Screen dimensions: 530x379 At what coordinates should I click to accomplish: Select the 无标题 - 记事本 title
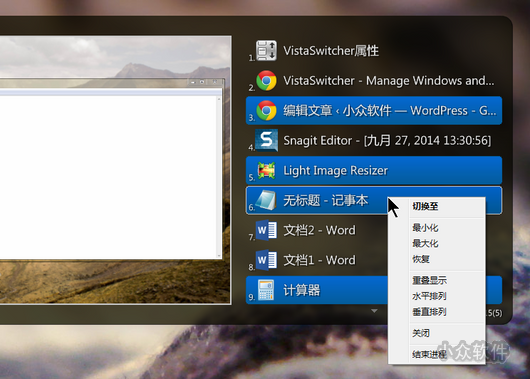[x=326, y=200]
